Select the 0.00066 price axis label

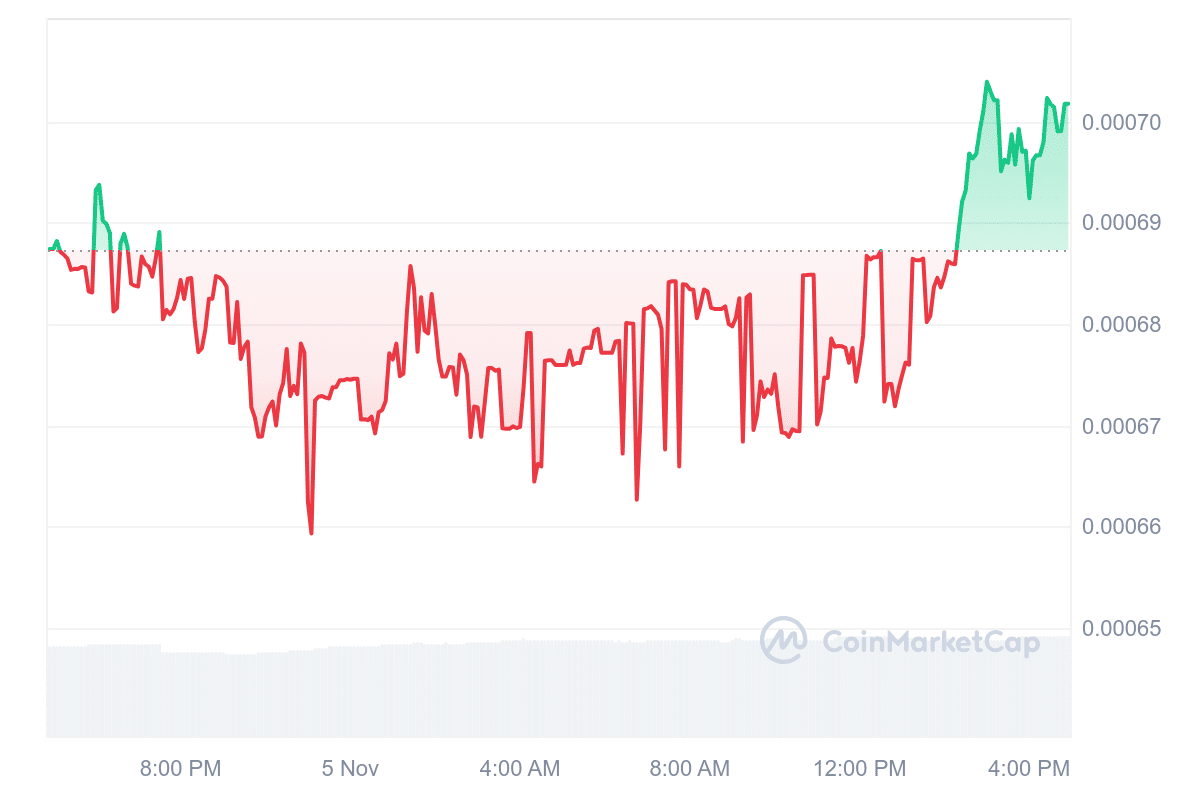(1121, 527)
